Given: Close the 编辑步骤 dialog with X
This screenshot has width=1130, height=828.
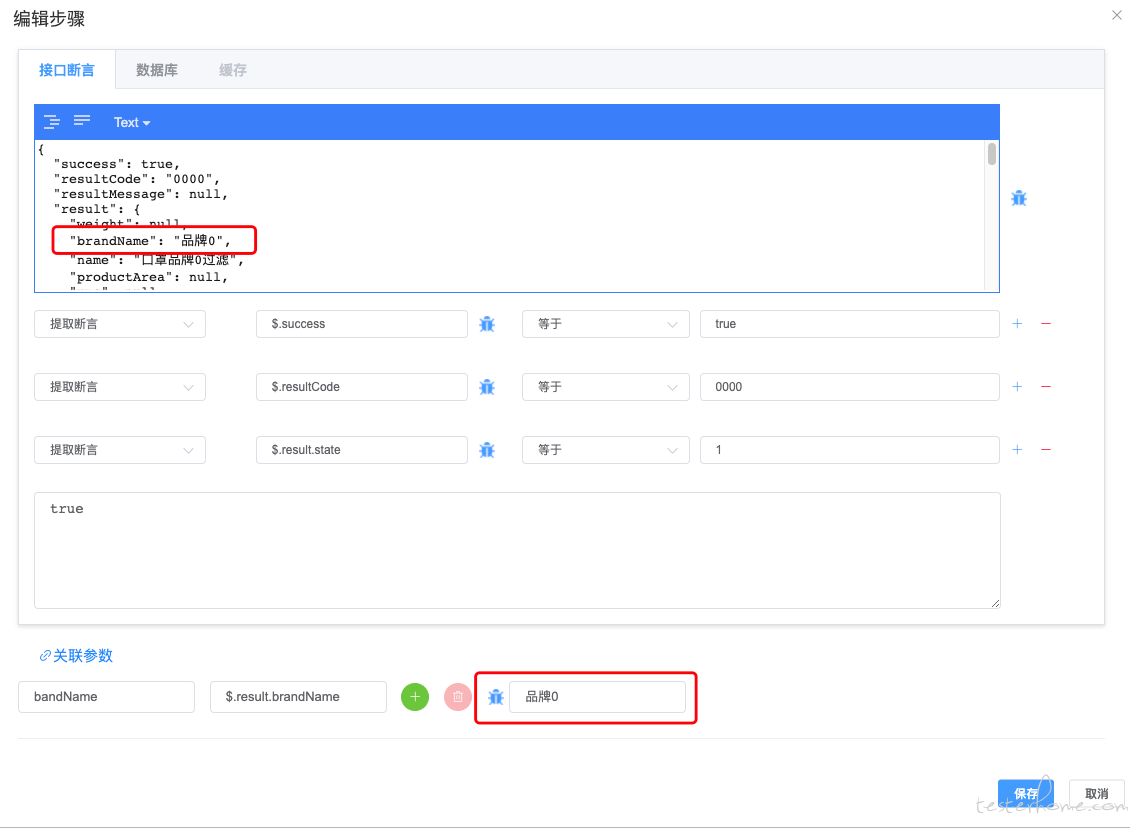Looking at the screenshot, I should click(x=1116, y=15).
